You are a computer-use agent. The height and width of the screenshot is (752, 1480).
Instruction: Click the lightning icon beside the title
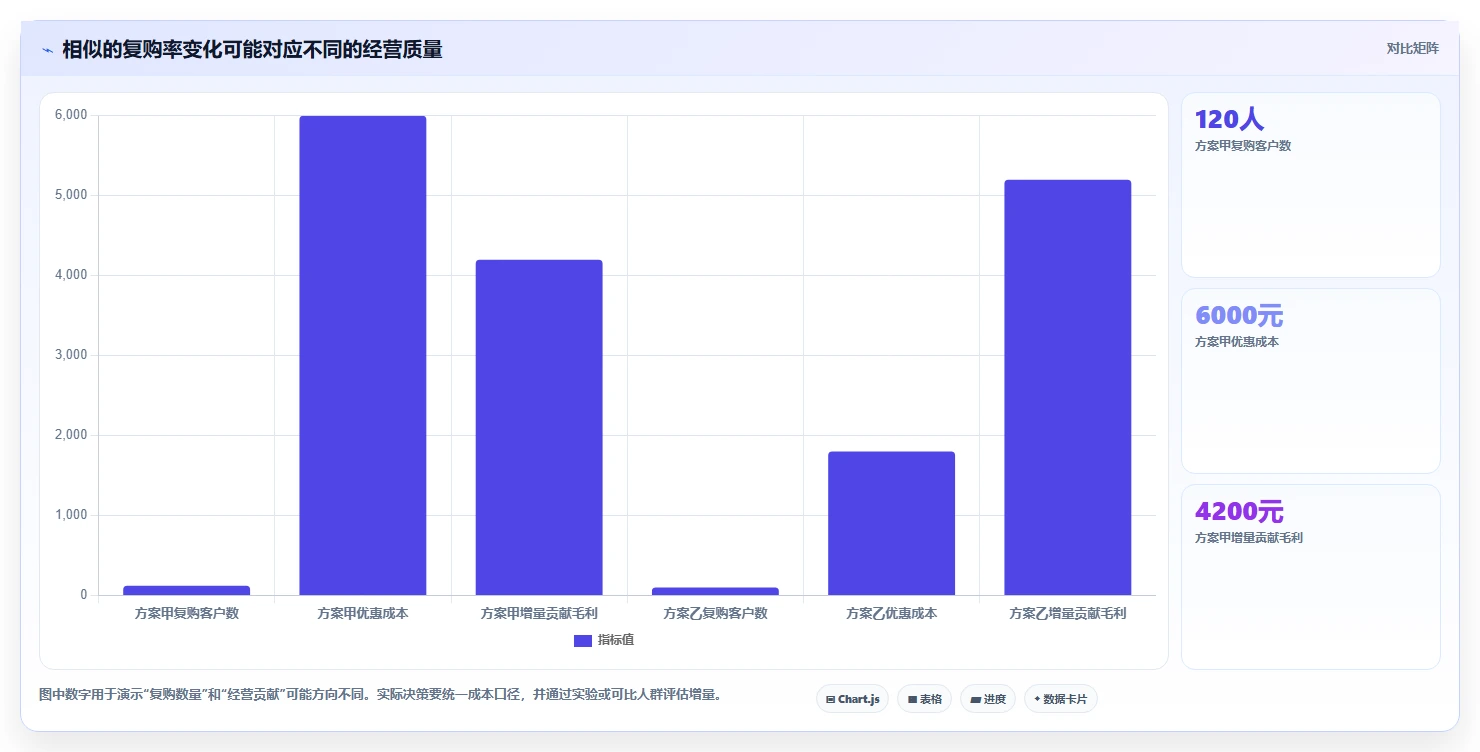[x=48, y=50]
